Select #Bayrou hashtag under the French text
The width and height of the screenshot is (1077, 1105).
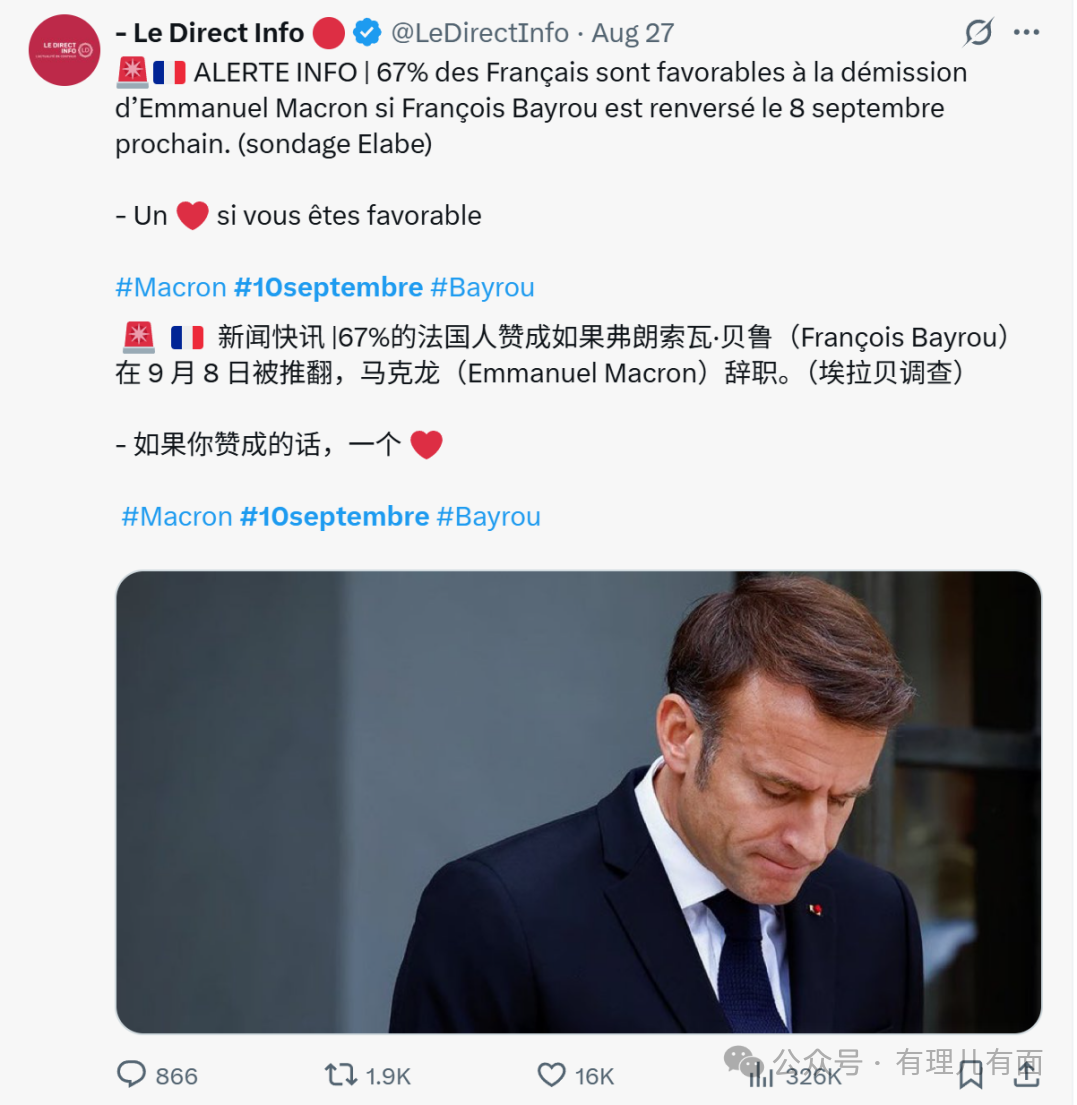(482, 288)
